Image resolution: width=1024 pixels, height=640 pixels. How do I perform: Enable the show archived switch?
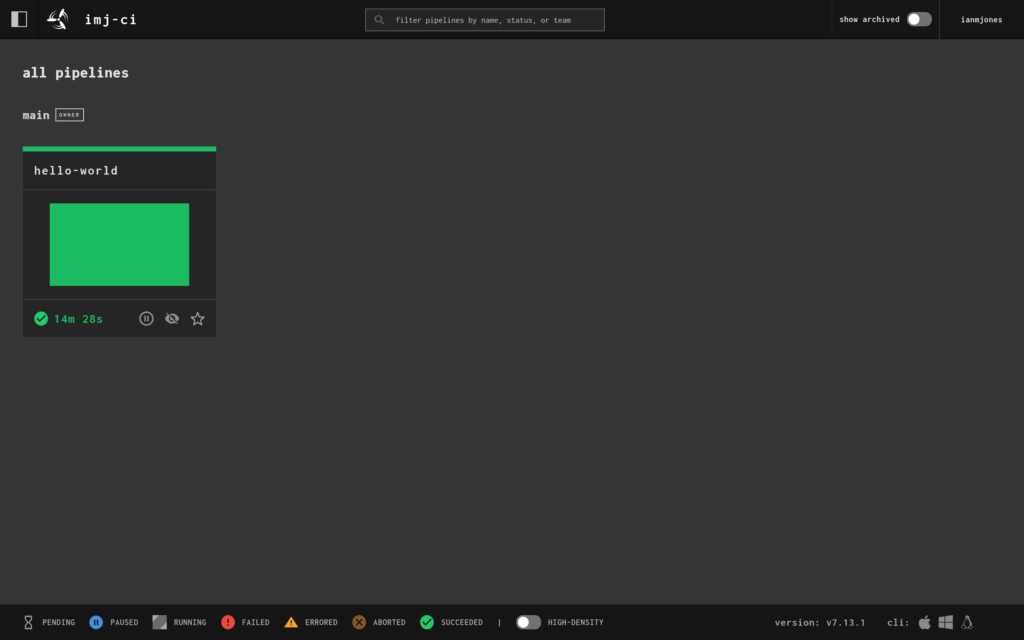919,20
